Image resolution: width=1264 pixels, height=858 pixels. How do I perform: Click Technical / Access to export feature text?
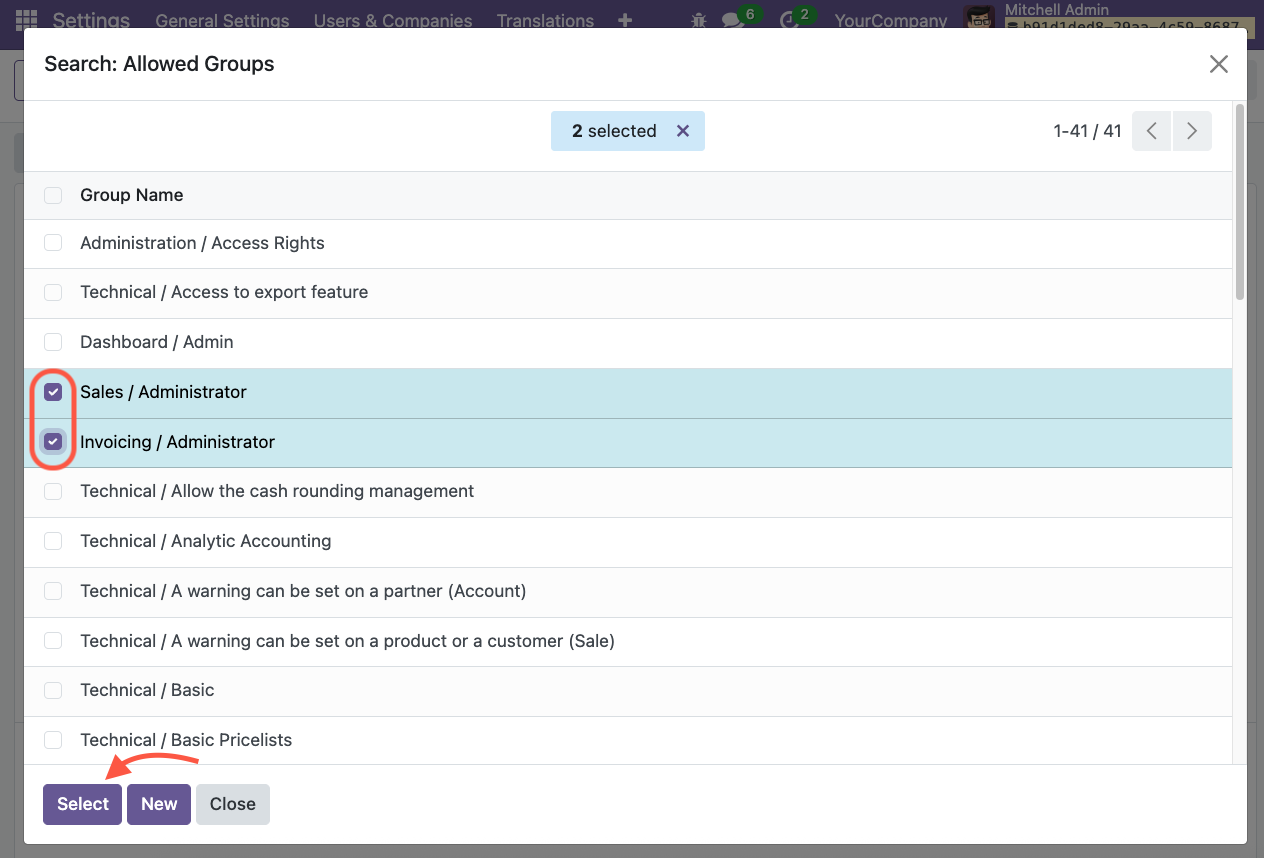[x=224, y=292]
